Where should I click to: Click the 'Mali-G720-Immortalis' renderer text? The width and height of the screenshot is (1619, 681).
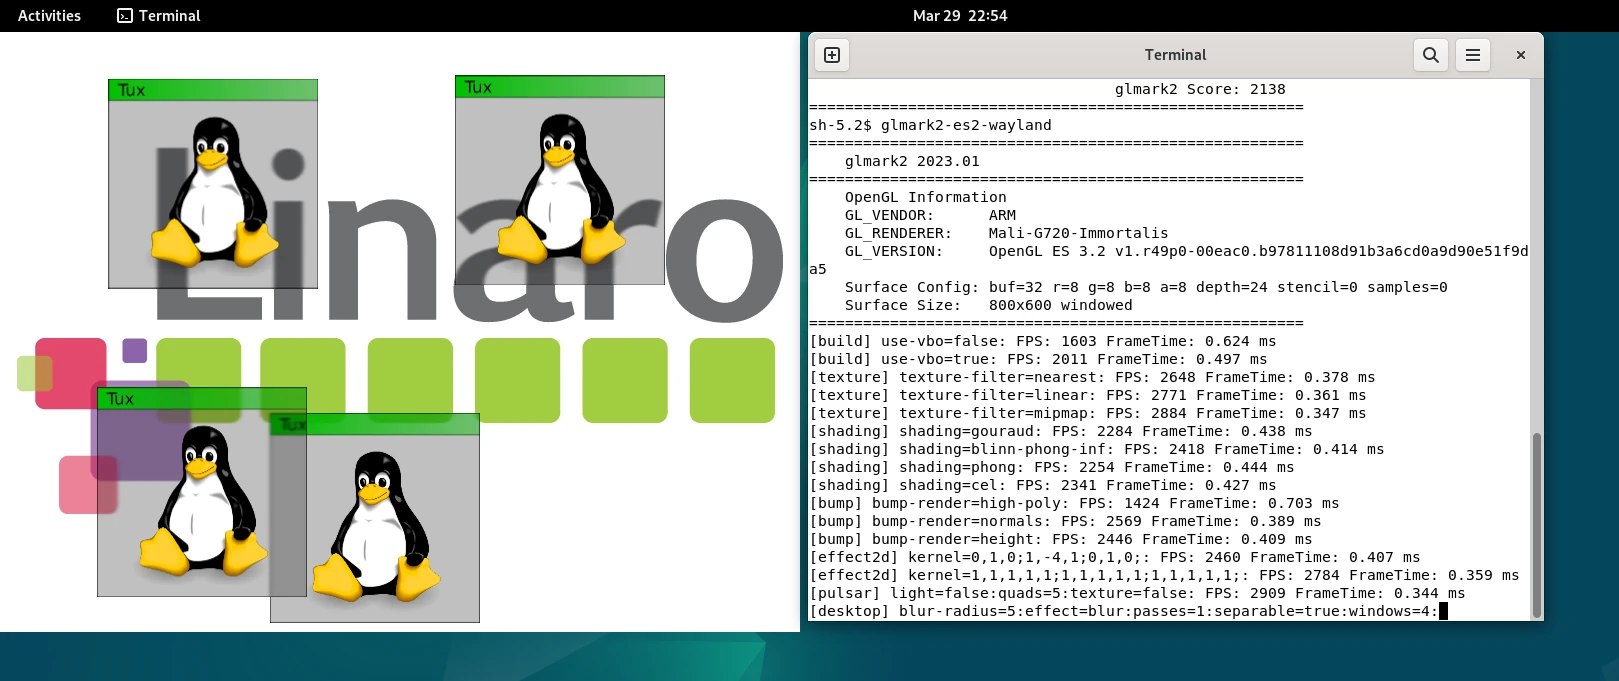click(x=1078, y=233)
